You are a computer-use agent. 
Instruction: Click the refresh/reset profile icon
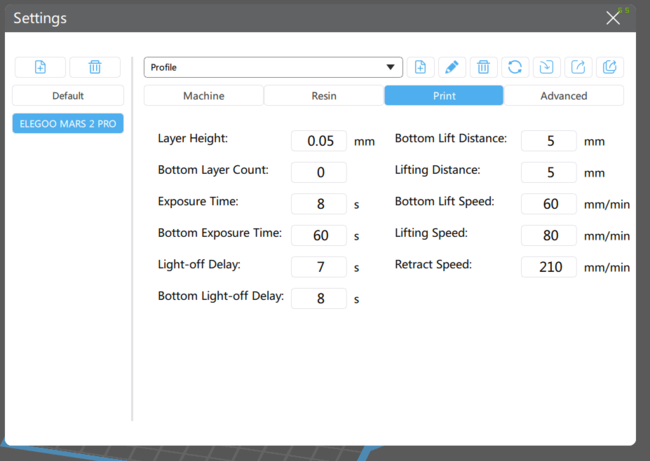(x=514, y=67)
